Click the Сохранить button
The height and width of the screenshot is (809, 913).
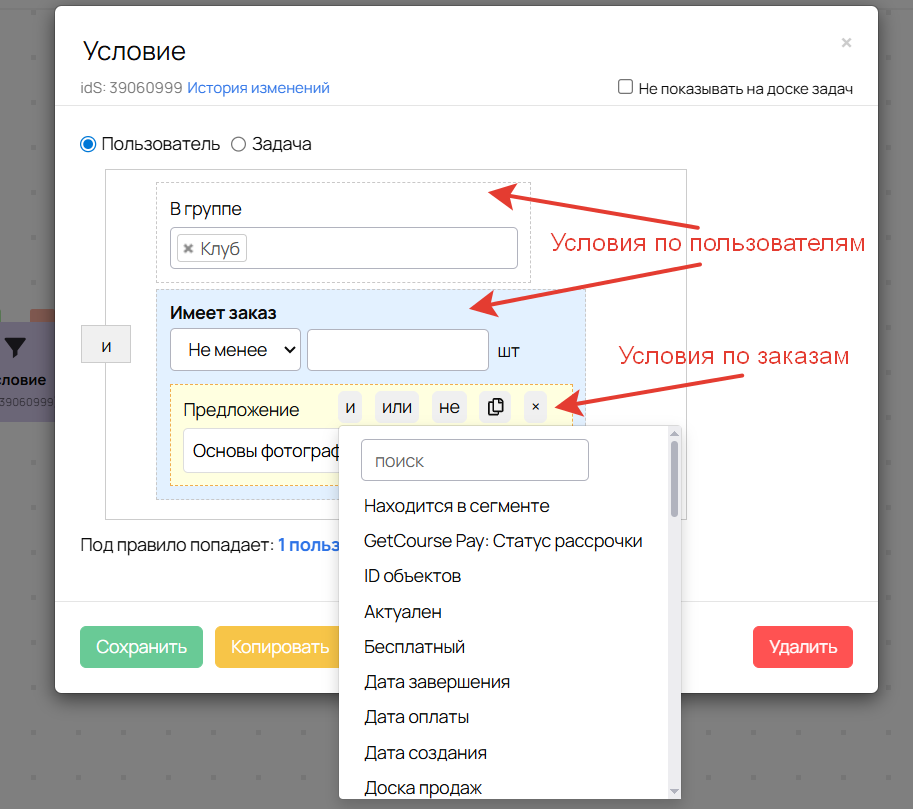141,647
